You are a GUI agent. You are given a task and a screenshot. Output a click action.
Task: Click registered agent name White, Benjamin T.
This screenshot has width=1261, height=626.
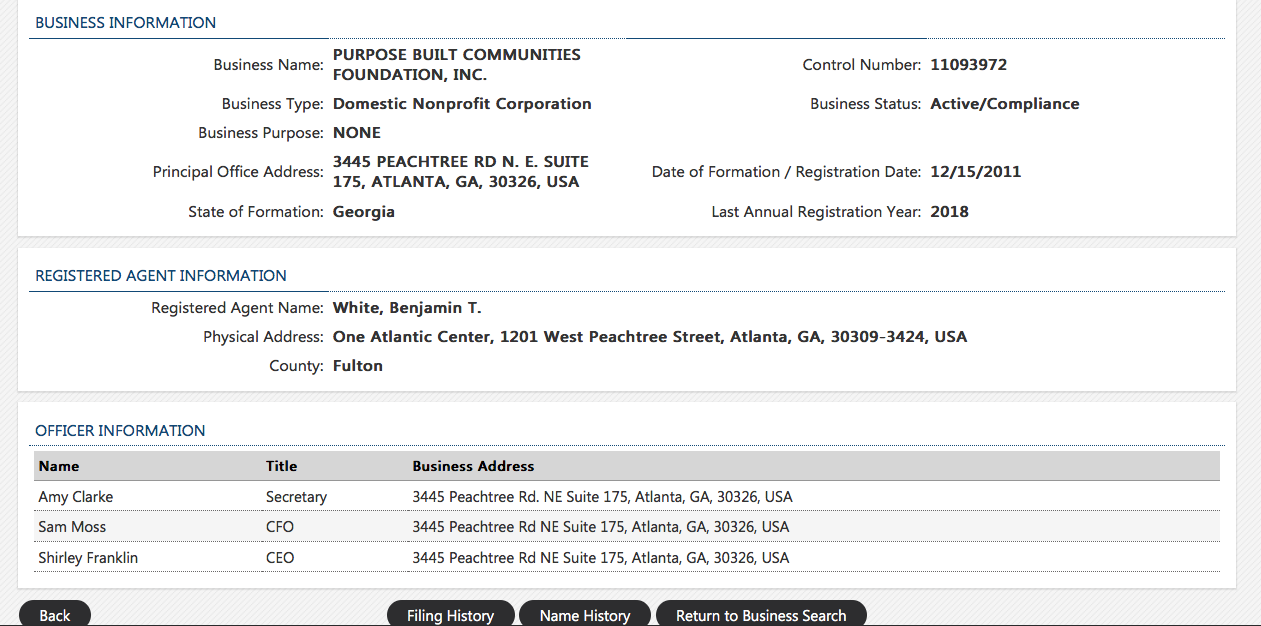[407, 308]
